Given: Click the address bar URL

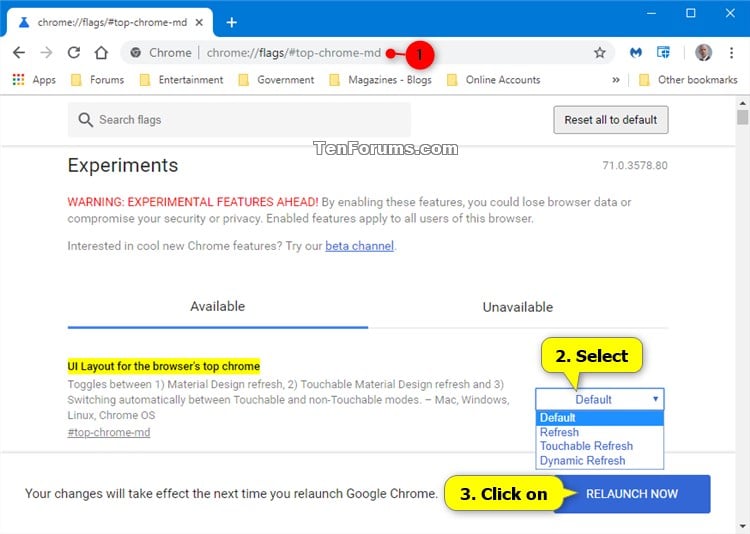Looking at the screenshot, I should click(294, 53).
